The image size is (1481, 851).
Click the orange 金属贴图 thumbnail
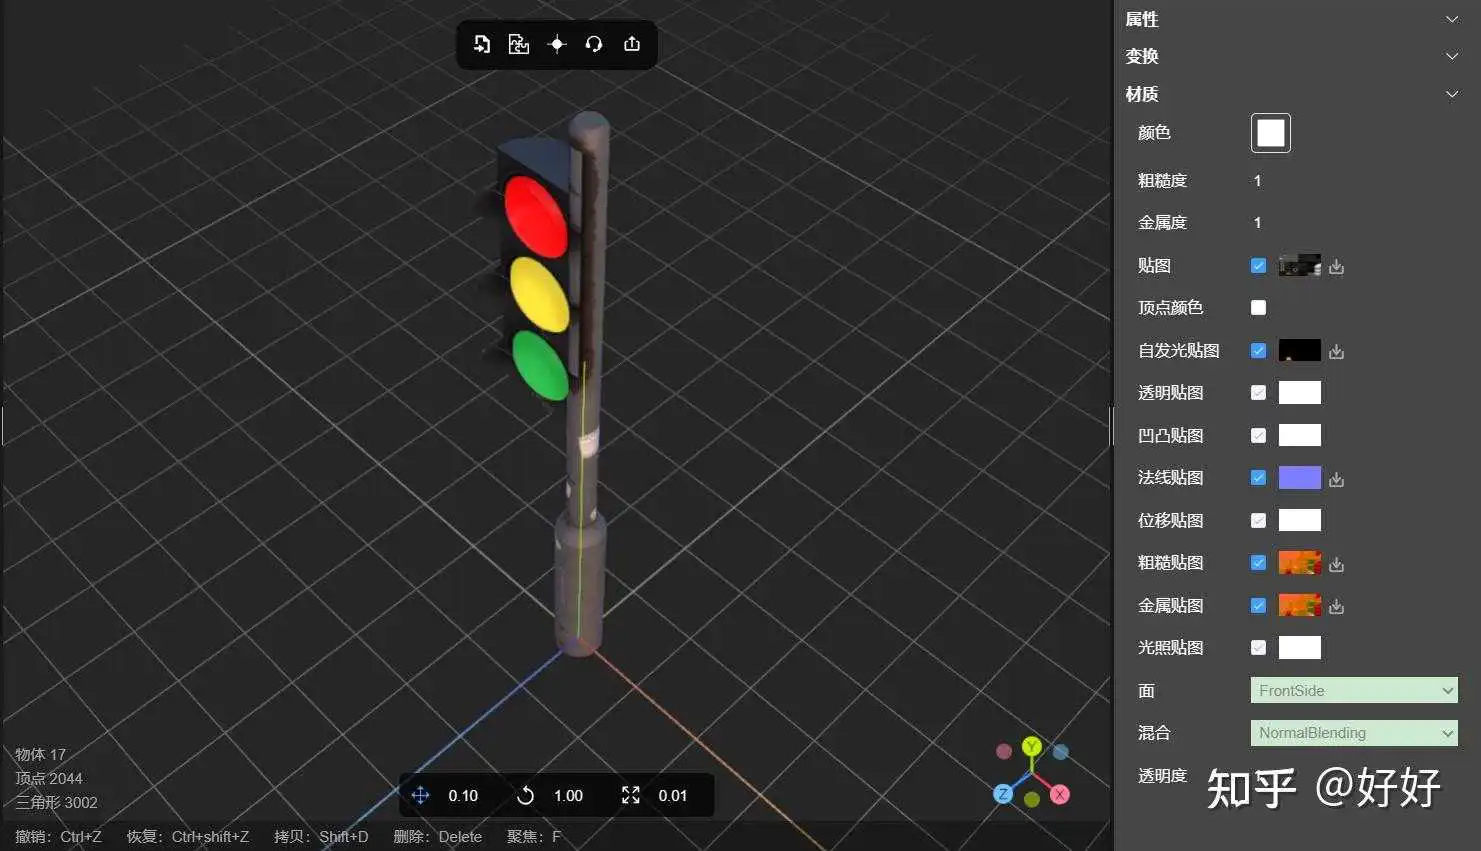pos(1300,605)
